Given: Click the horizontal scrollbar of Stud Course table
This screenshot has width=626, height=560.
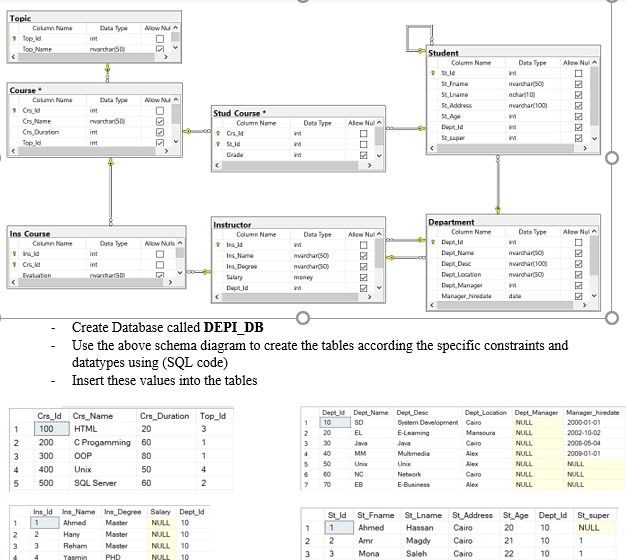Looking at the screenshot, I should [290, 166].
